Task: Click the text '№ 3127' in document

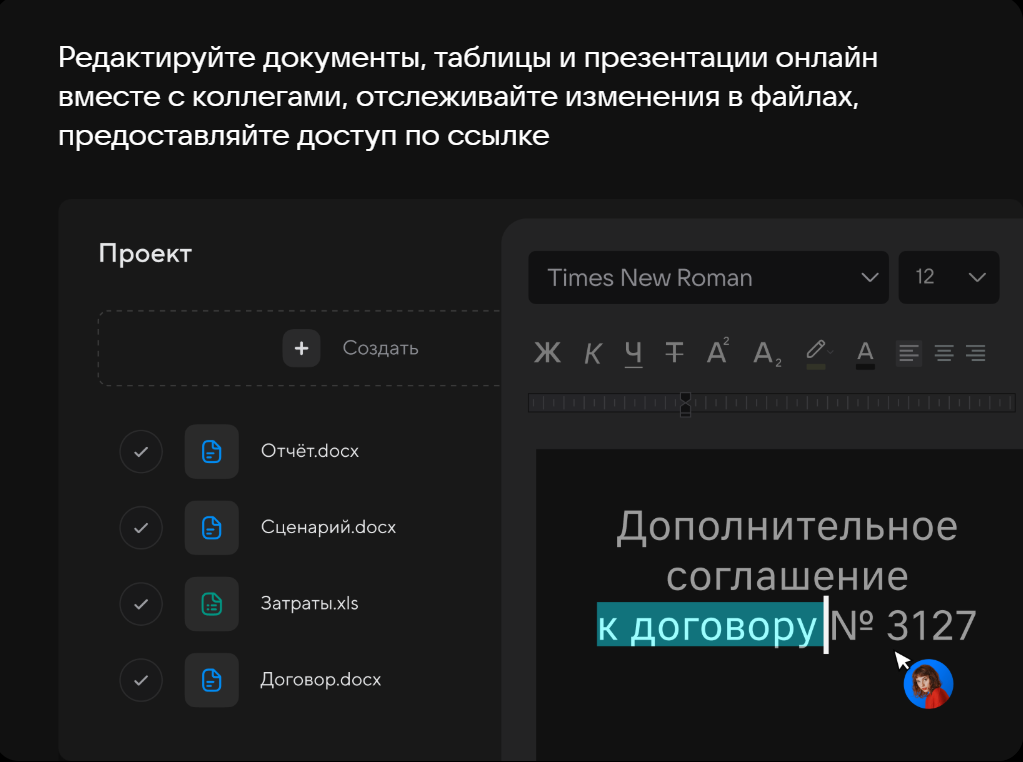Action: pyautogui.click(x=904, y=626)
